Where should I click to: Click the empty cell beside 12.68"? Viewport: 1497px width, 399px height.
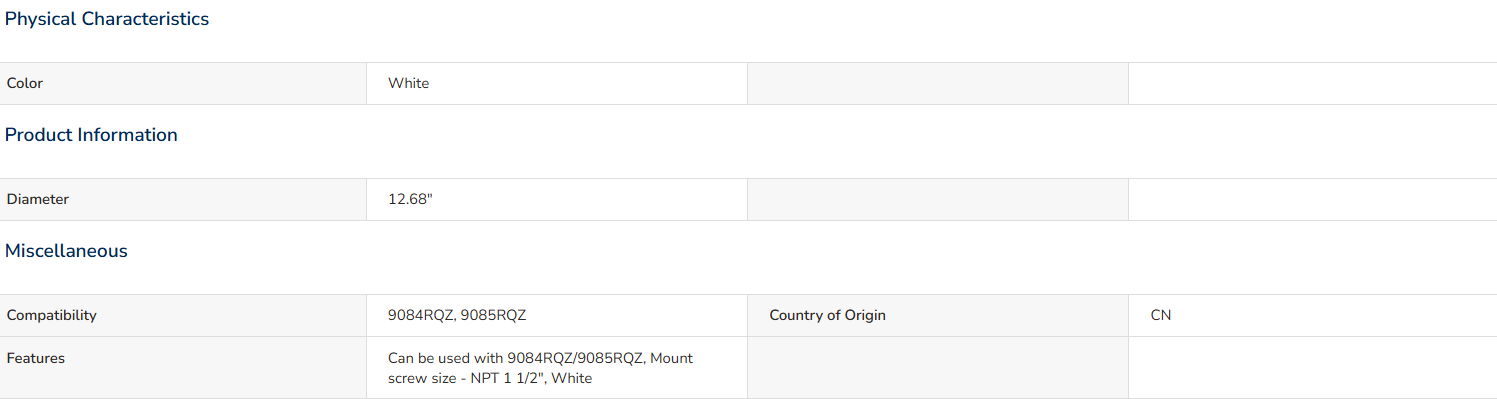point(938,200)
